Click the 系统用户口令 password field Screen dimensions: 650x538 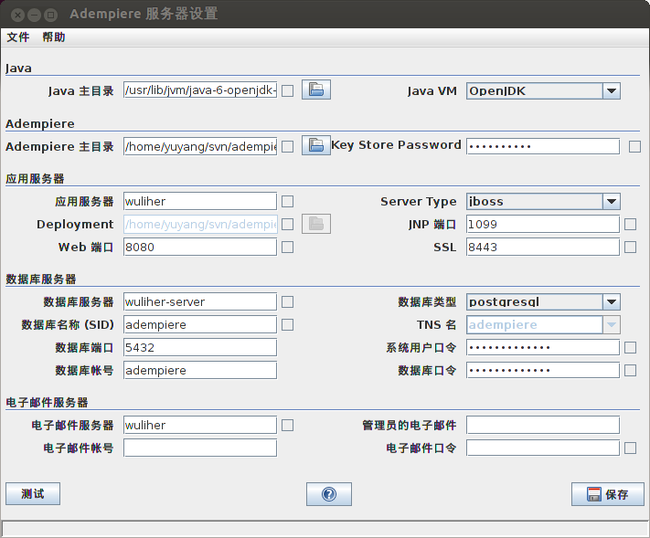click(x=543, y=347)
